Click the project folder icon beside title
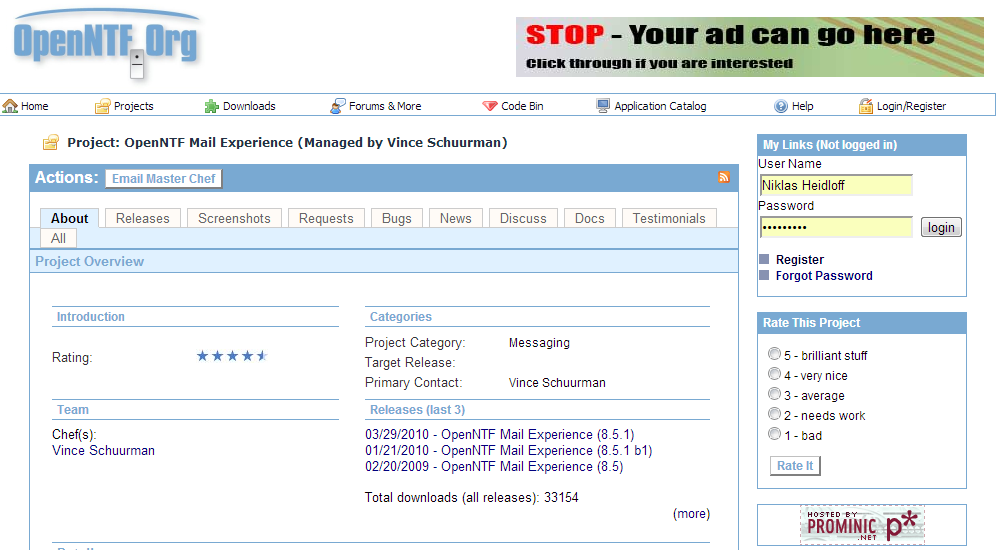This screenshot has width=1002, height=550. coord(51,142)
